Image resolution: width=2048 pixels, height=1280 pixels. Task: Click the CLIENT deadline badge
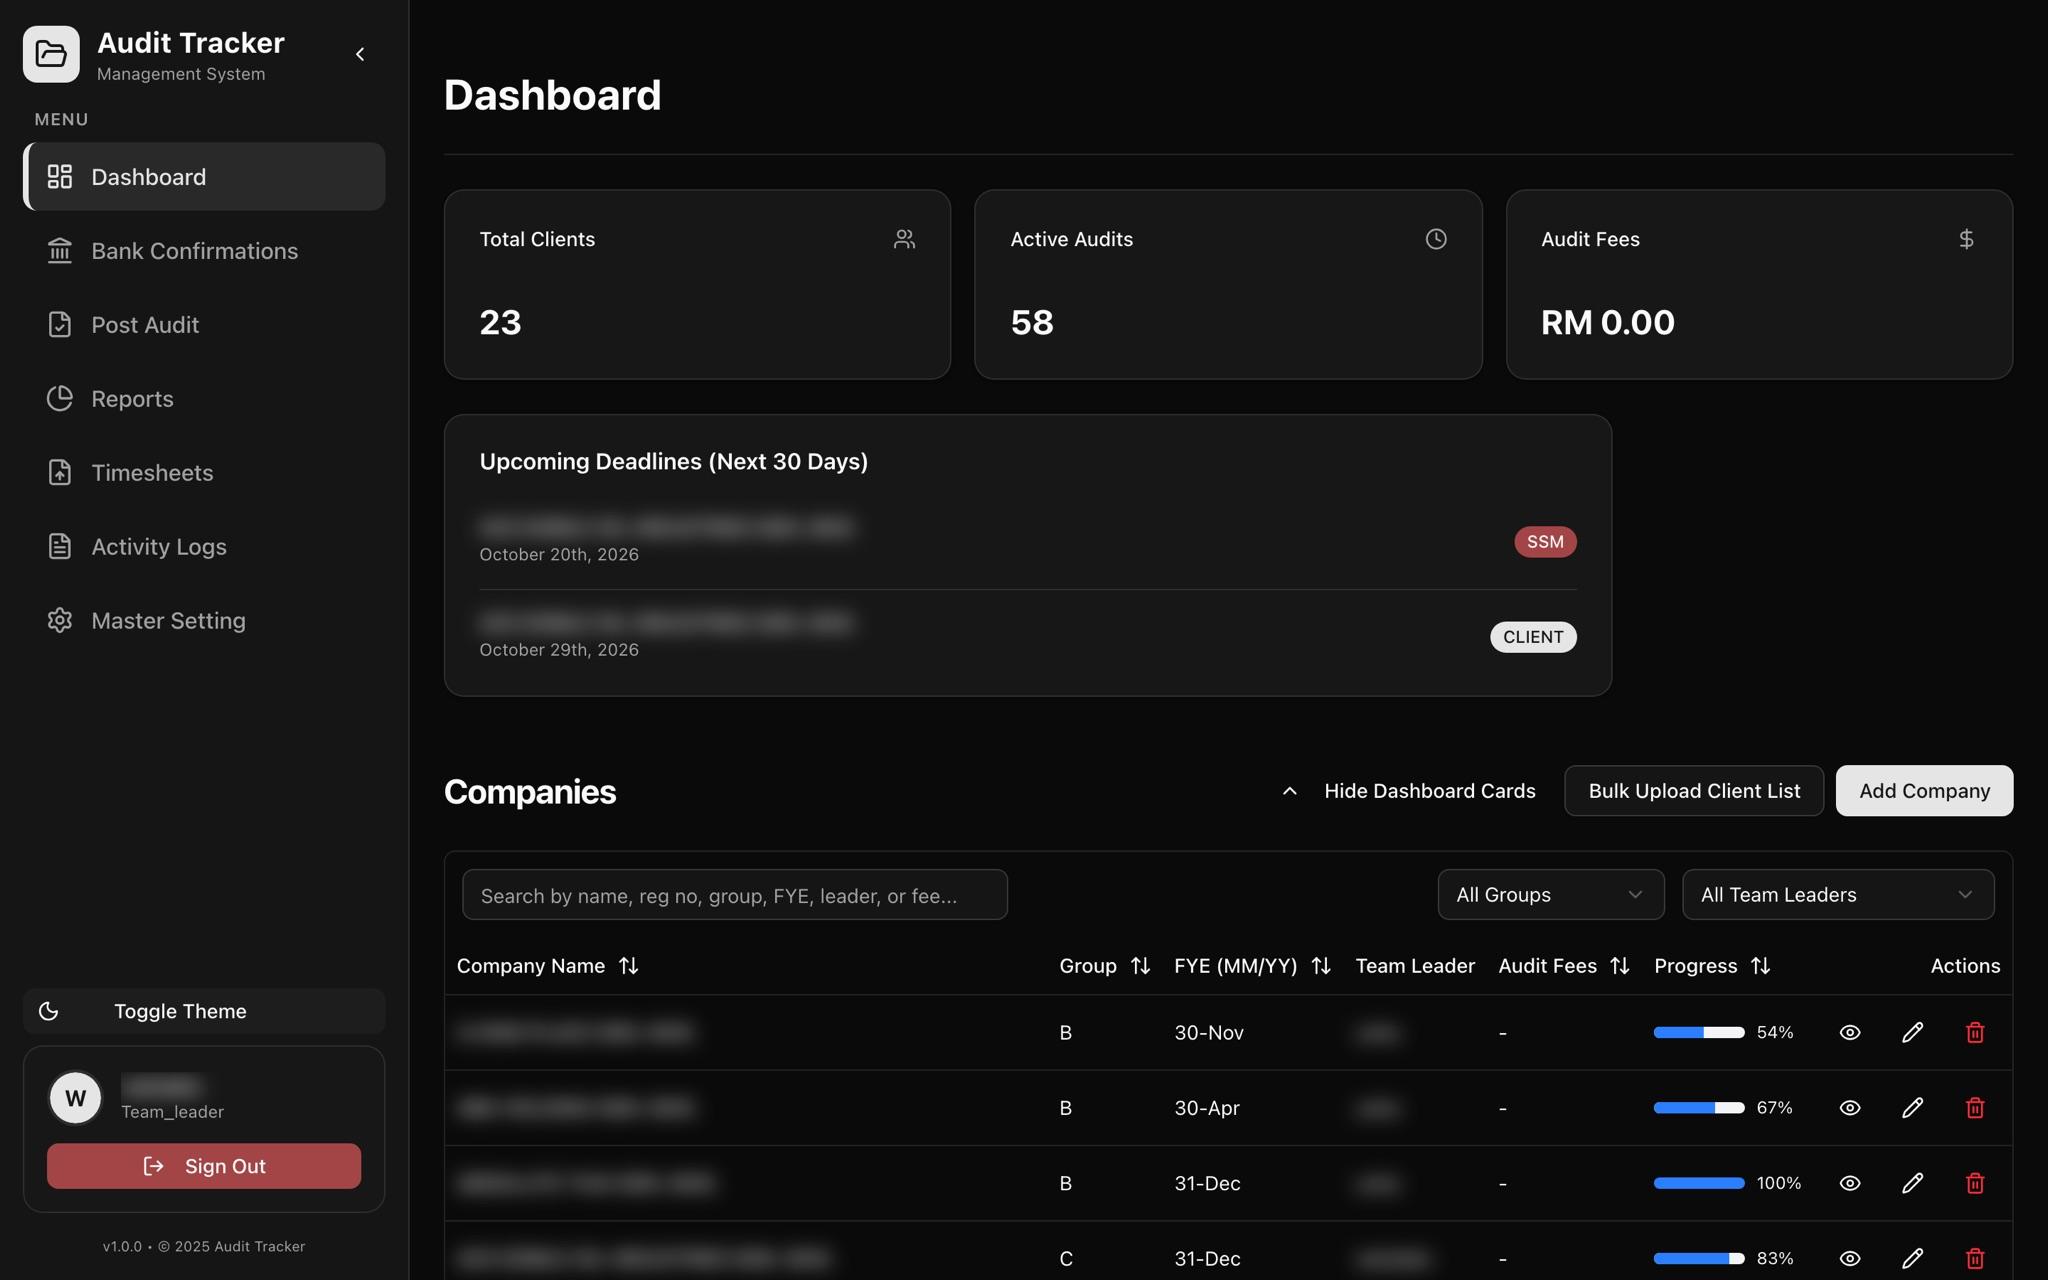(1533, 637)
